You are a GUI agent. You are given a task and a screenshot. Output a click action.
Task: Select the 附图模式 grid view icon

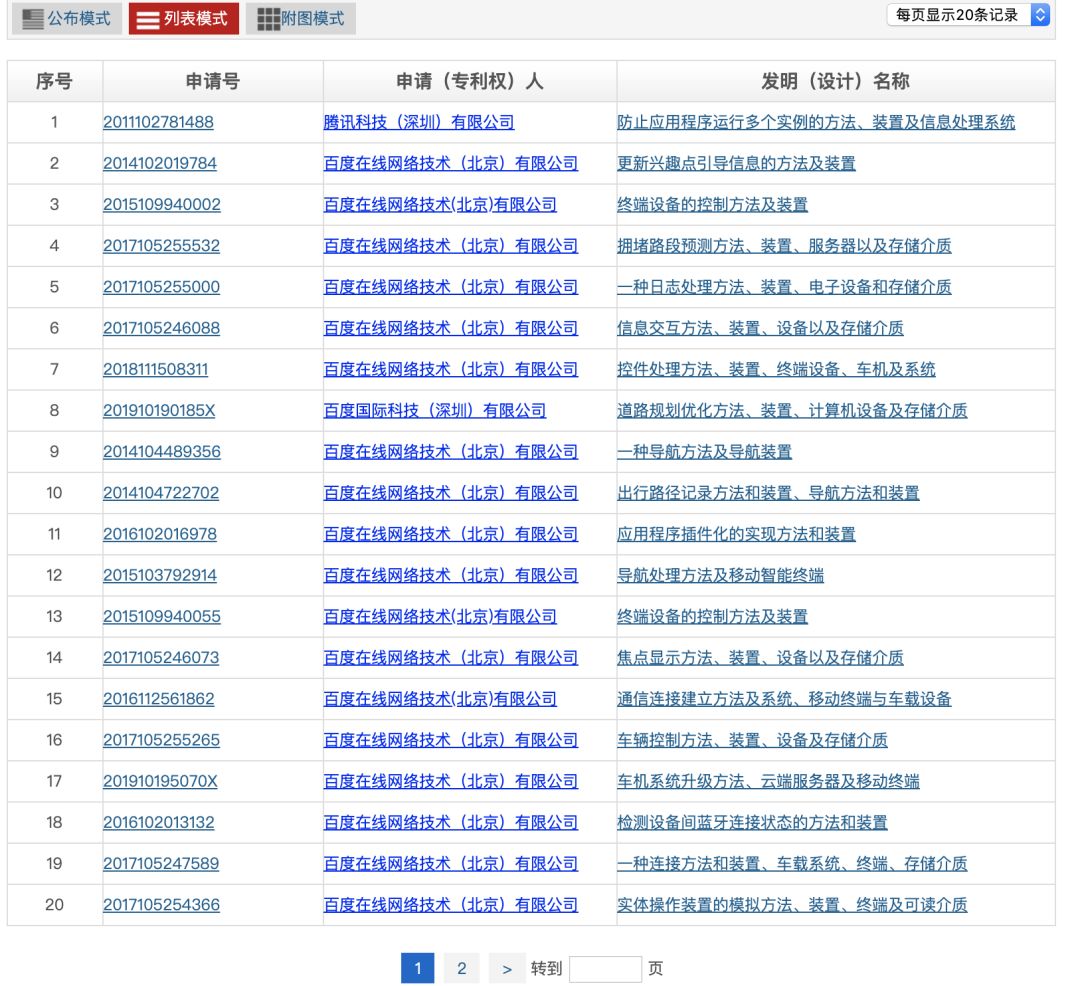click(x=300, y=17)
